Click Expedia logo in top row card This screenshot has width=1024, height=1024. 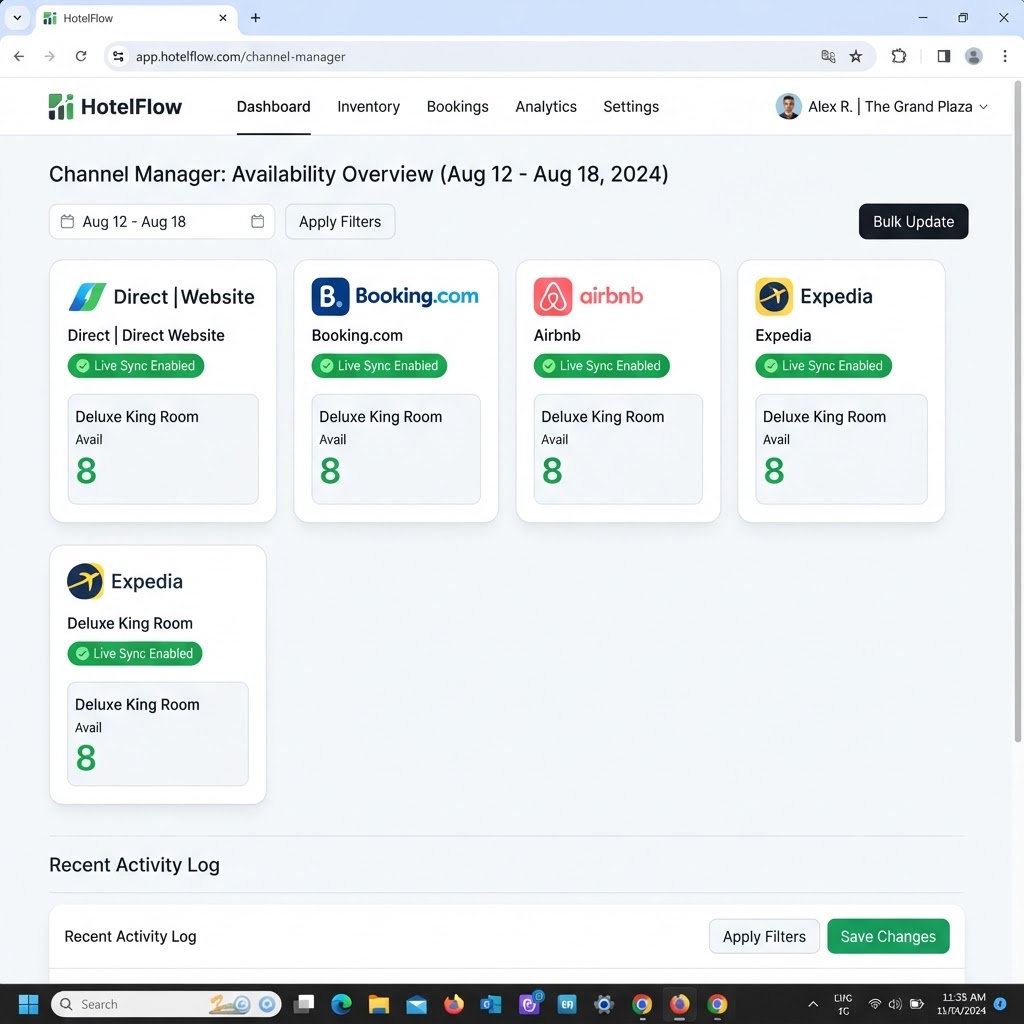click(774, 296)
